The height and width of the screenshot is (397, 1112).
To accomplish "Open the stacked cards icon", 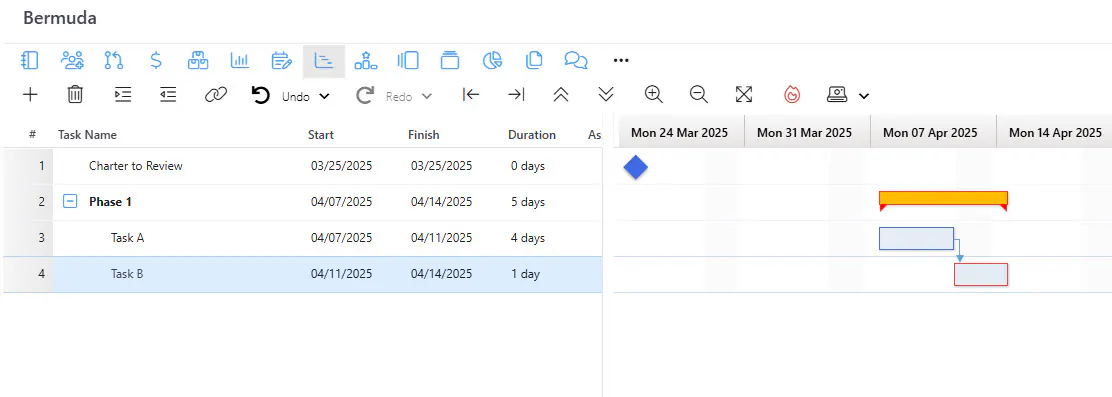I will [x=450, y=61].
